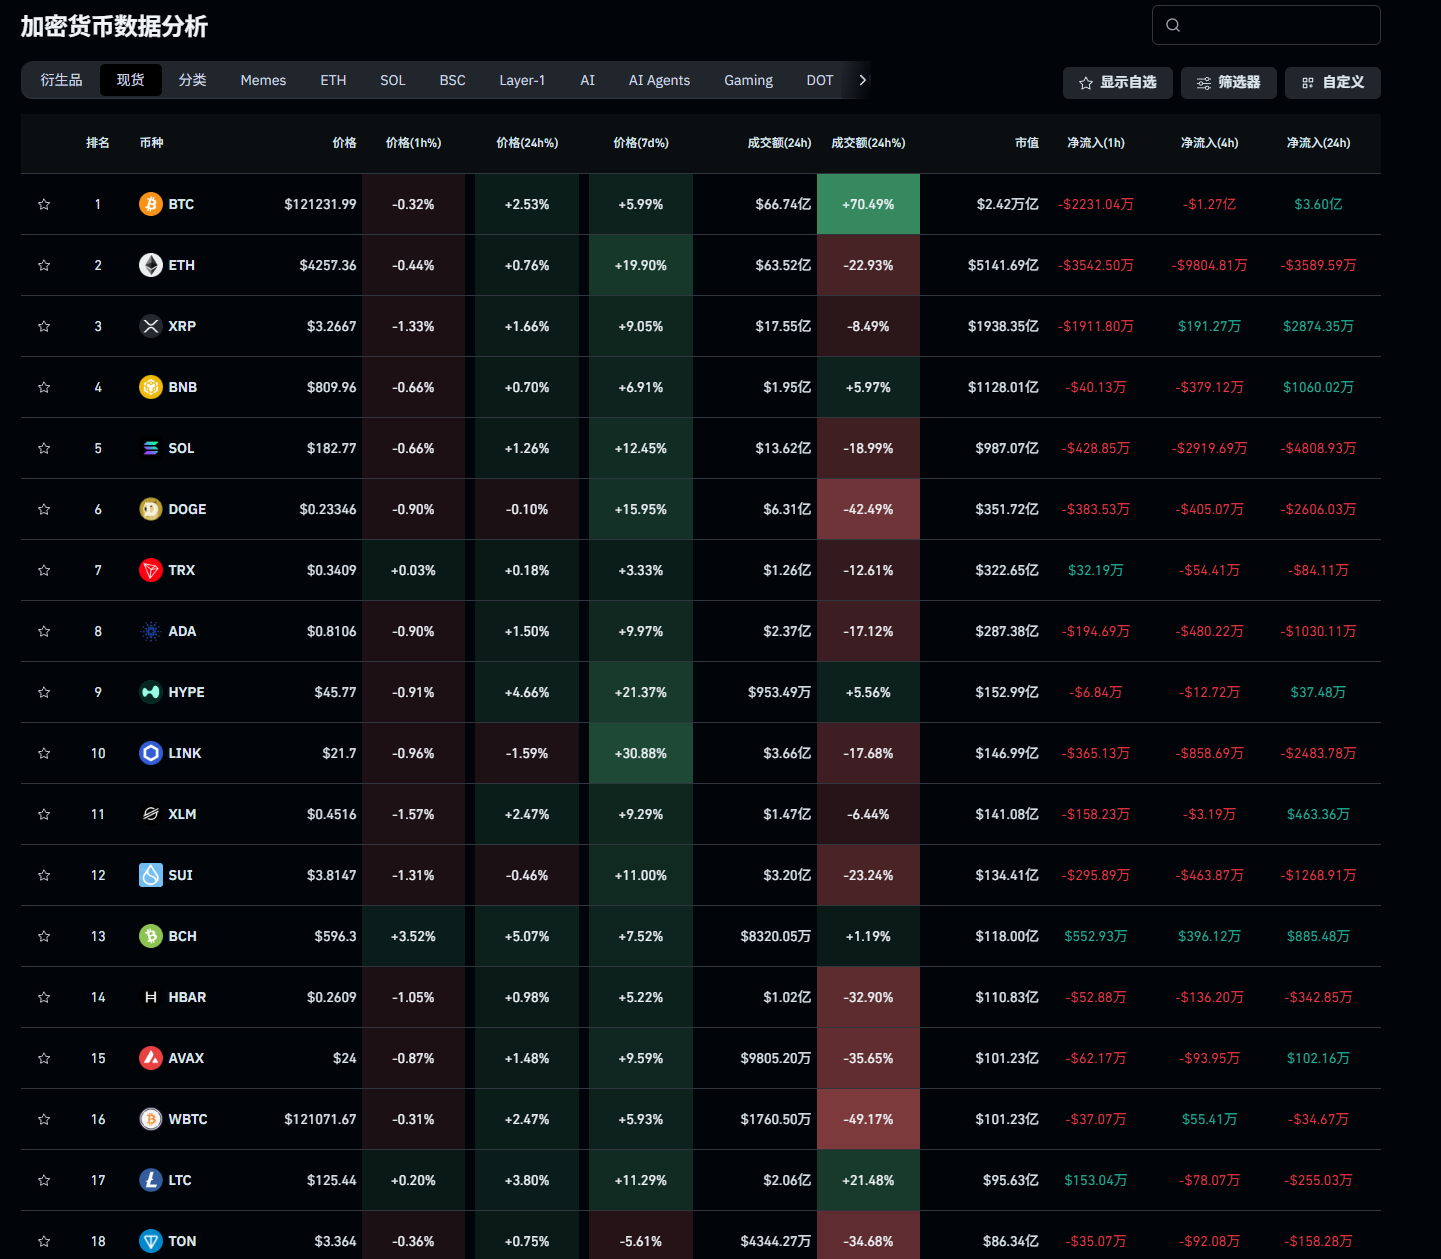Click the WBTC coin logo
The height and width of the screenshot is (1259, 1441).
(x=151, y=1119)
